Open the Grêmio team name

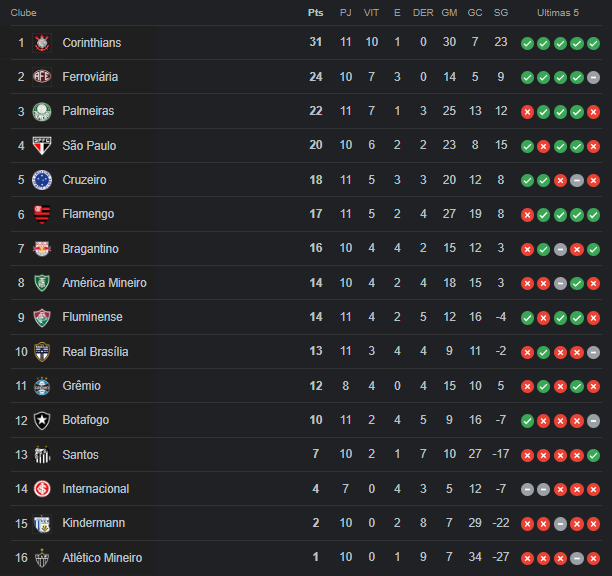coord(82,386)
